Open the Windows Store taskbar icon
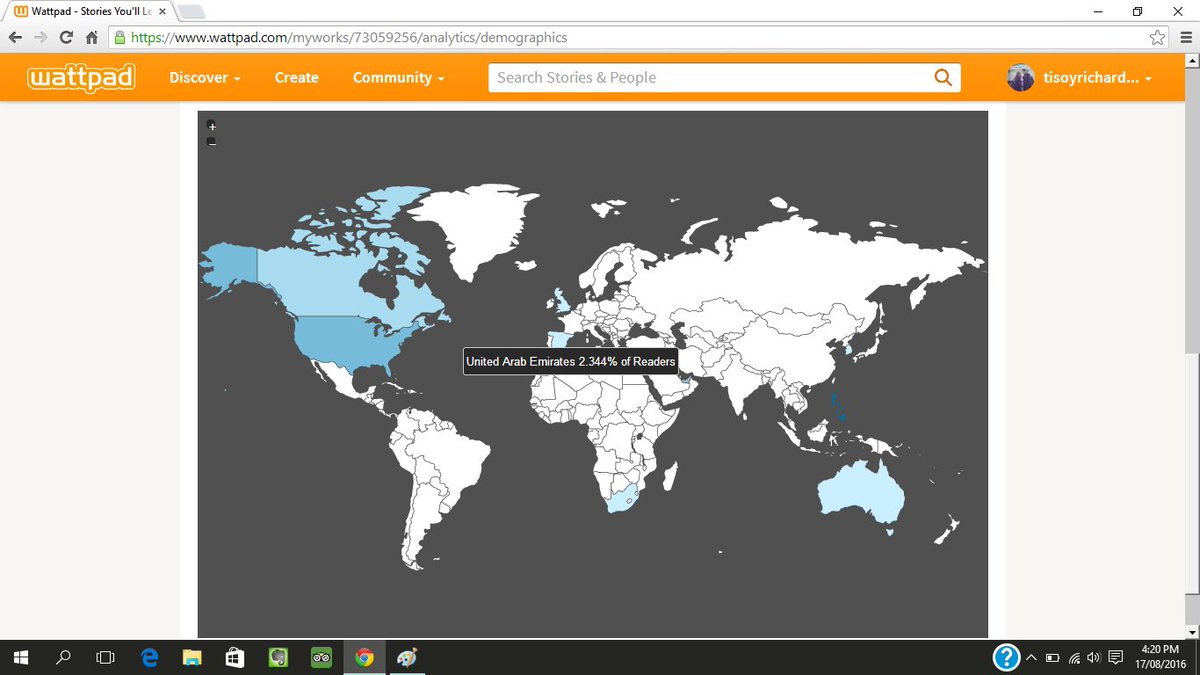The width and height of the screenshot is (1200, 675). coord(235,657)
